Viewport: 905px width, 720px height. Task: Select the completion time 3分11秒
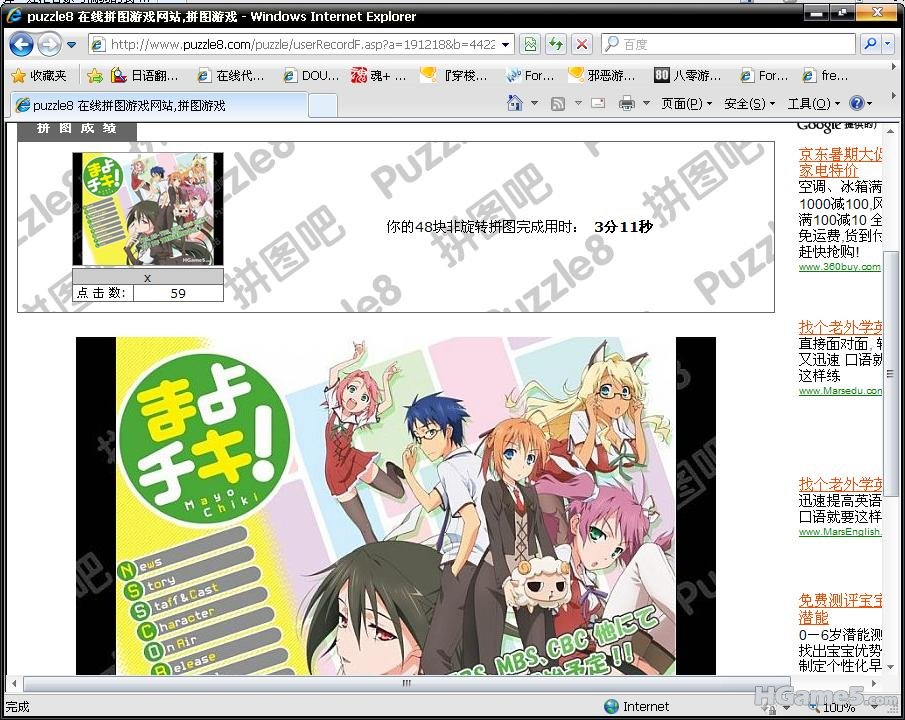pos(623,226)
